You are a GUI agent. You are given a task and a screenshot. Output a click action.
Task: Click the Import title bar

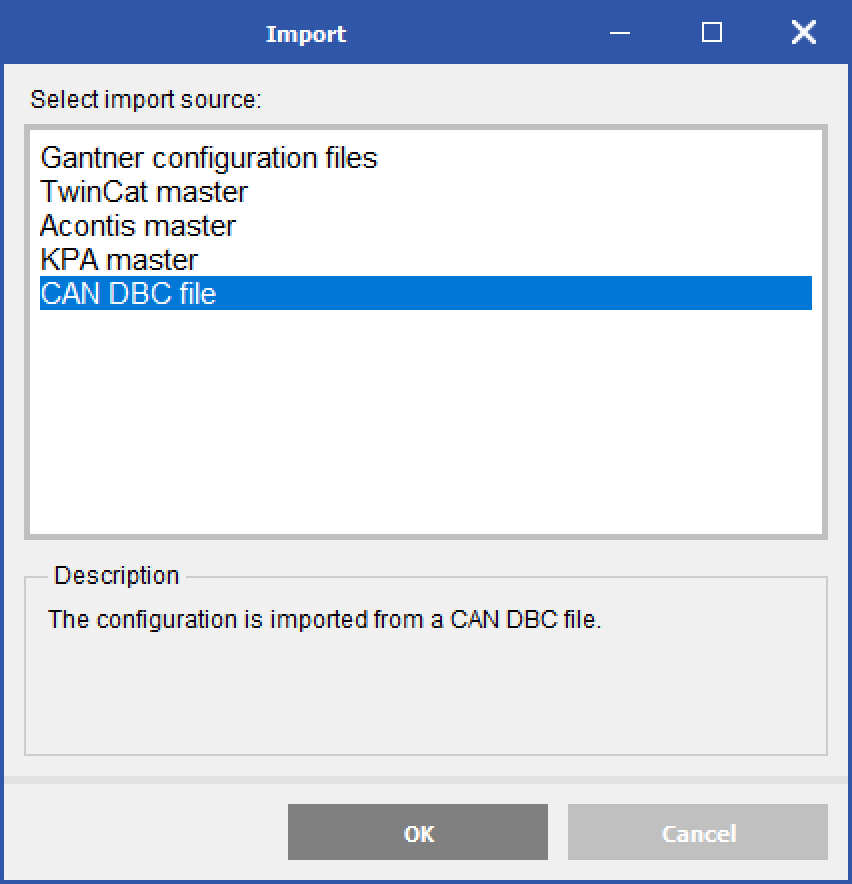[x=306, y=33]
